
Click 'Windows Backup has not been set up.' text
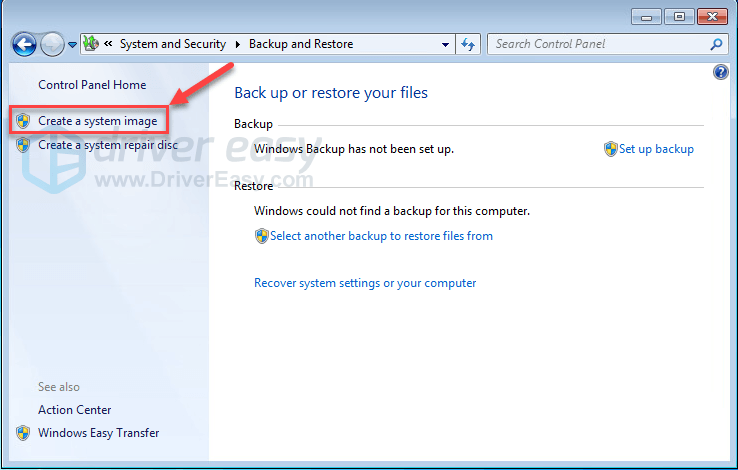pyautogui.click(x=354, y=149)
